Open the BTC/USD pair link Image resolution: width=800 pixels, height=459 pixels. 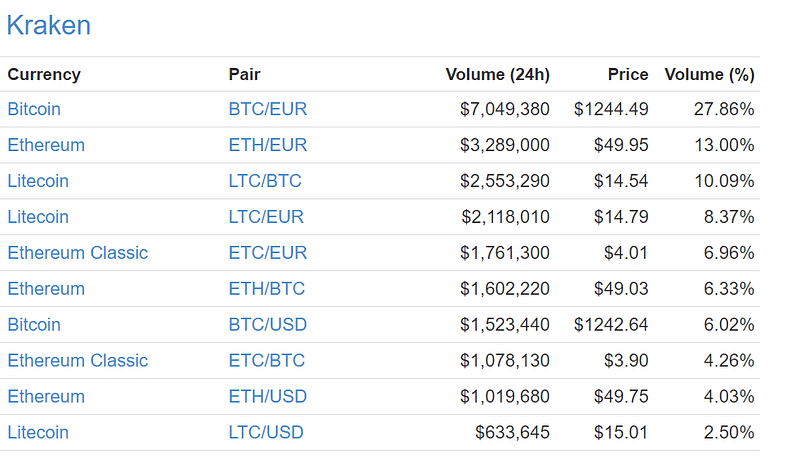[267, 325]
